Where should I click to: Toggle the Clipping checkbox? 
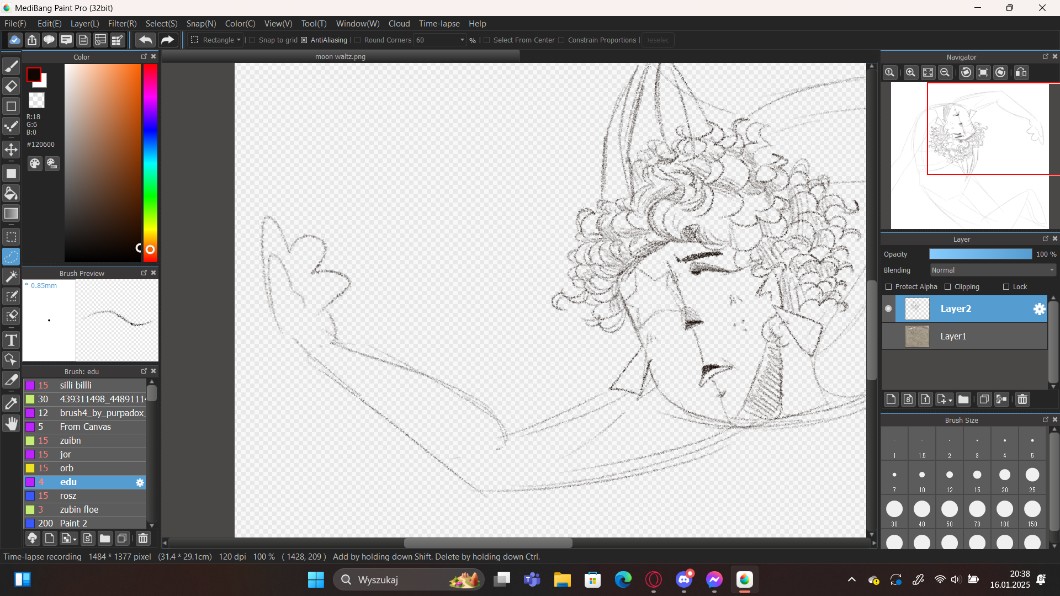(948, 287)
